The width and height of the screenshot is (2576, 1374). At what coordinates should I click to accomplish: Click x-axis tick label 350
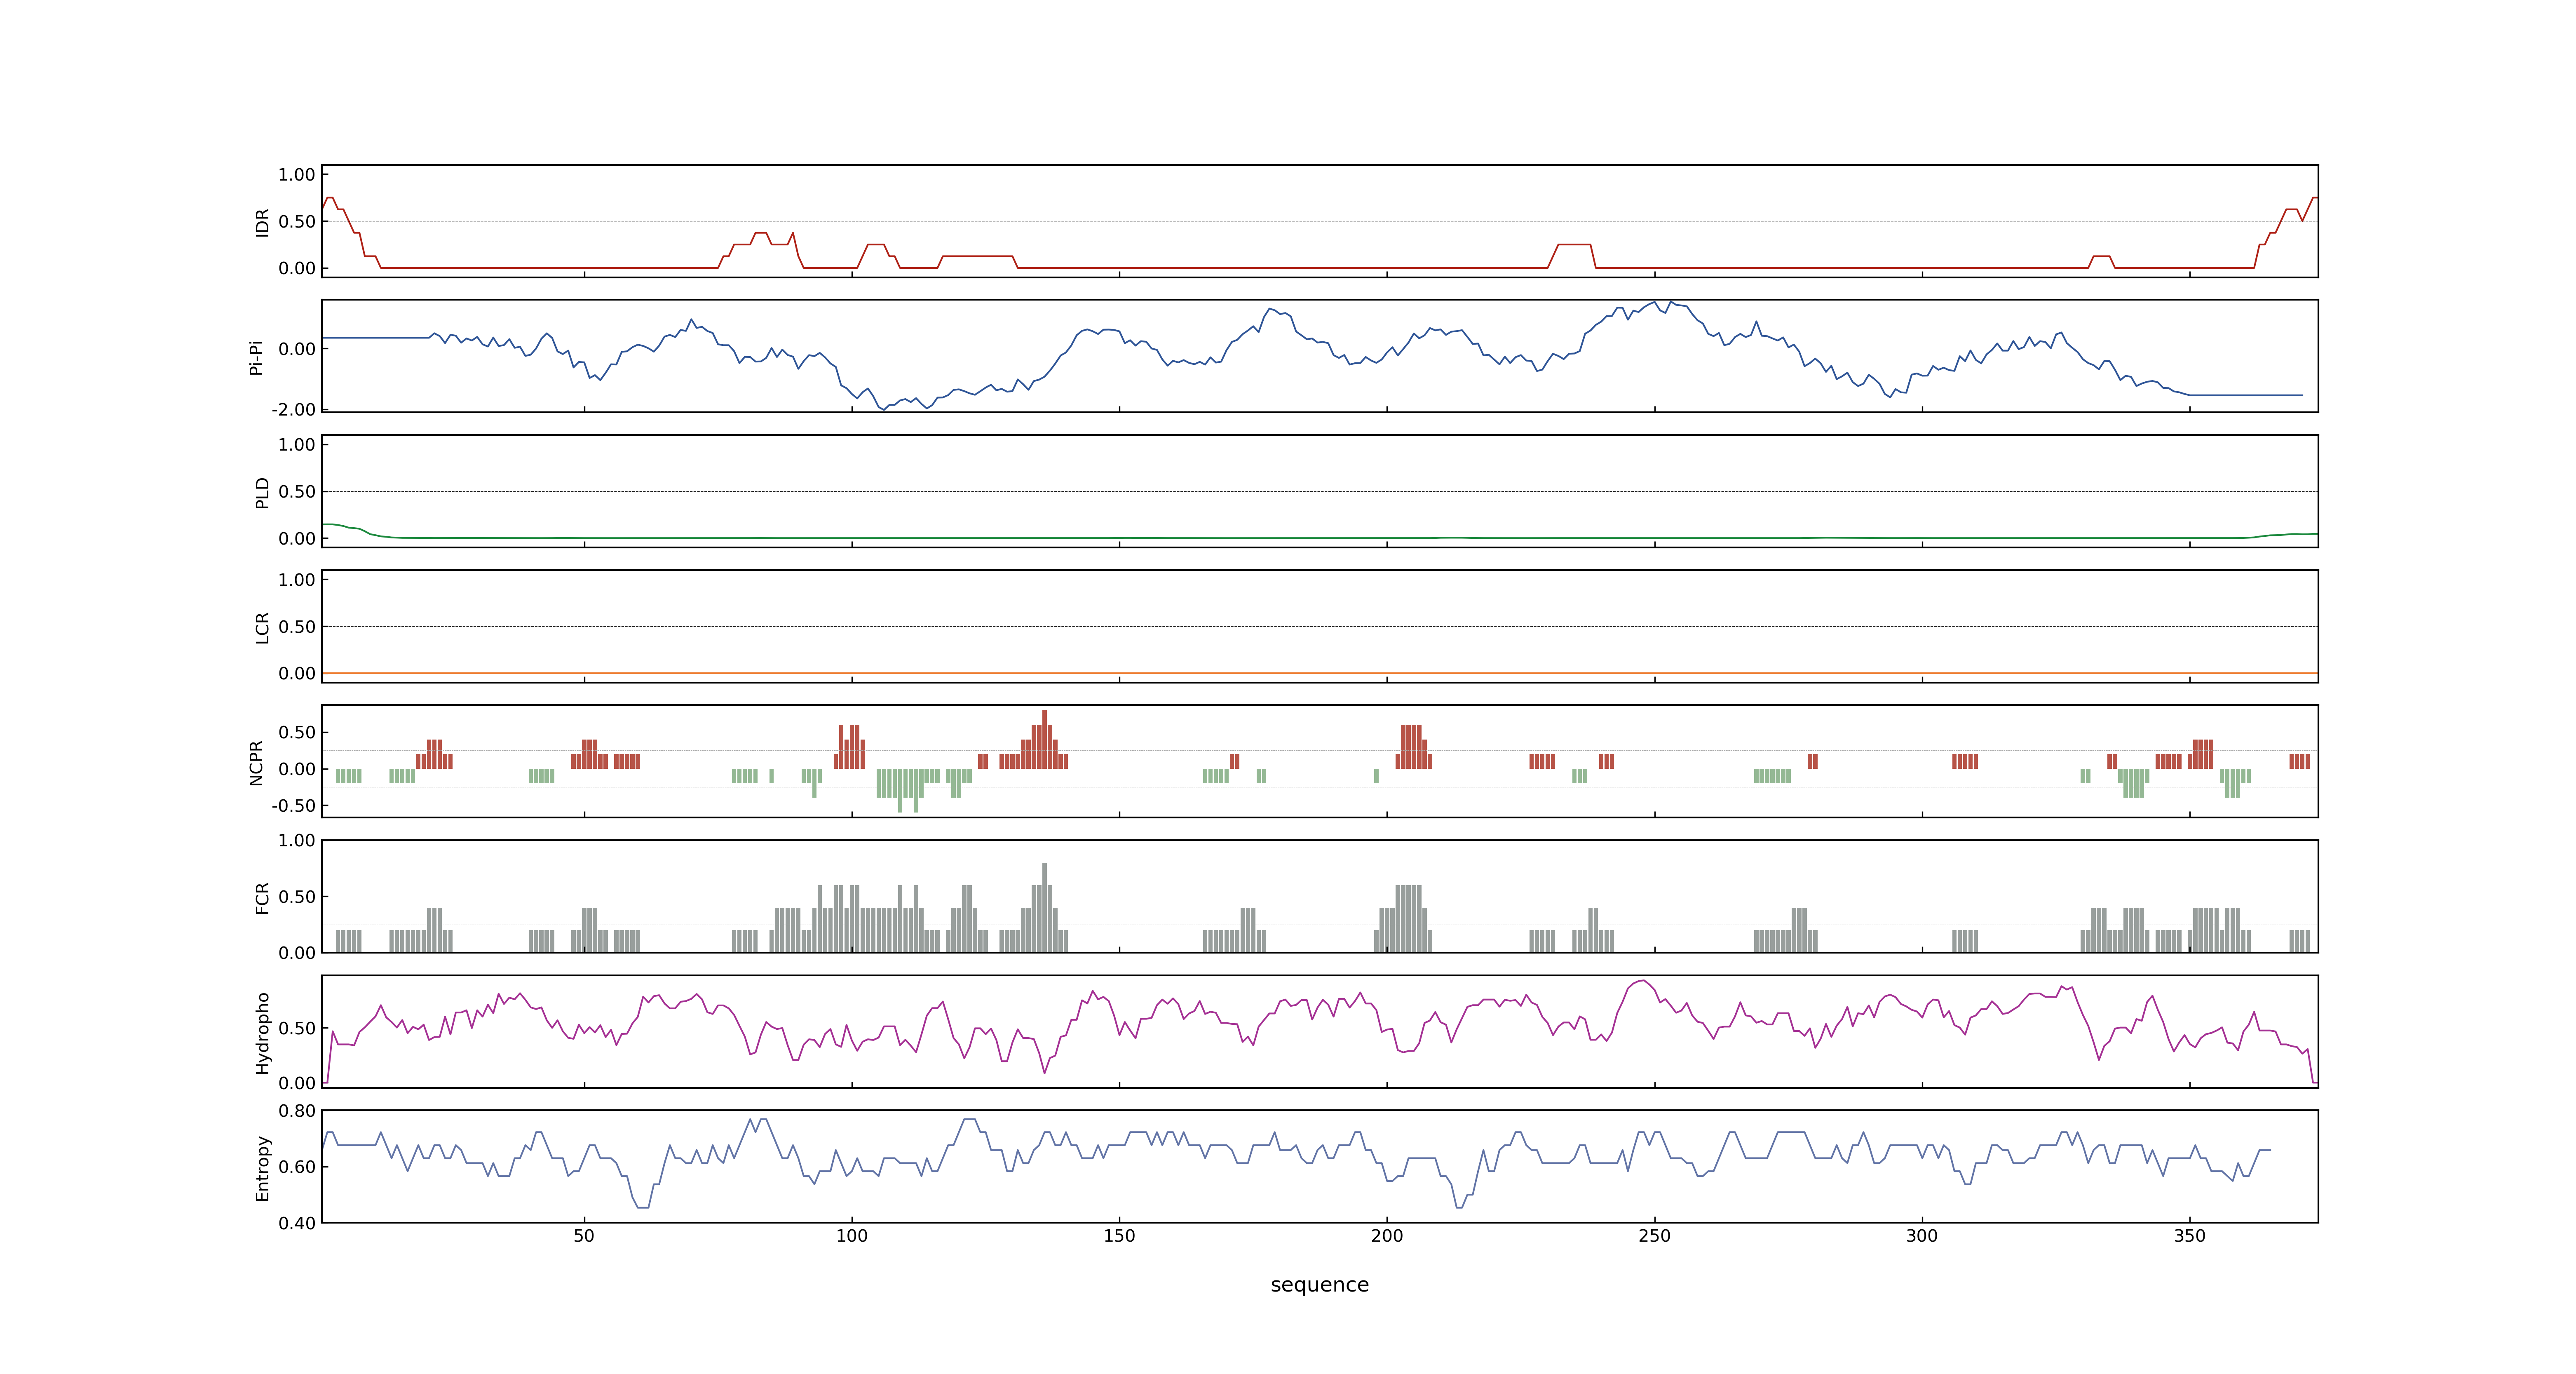[2189, 1236]
